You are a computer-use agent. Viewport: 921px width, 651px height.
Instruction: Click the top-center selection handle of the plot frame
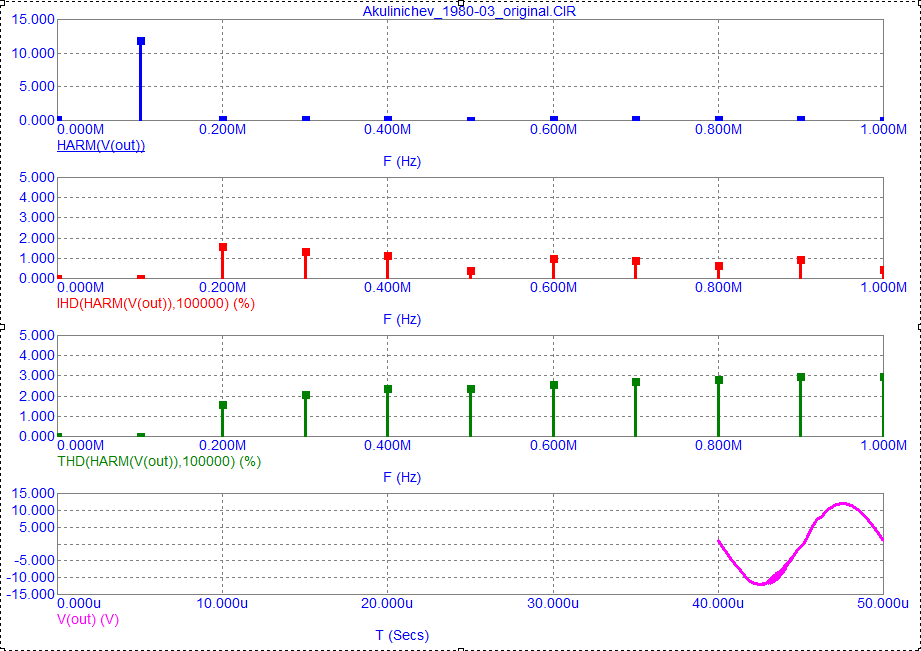(x=461, y=2)
